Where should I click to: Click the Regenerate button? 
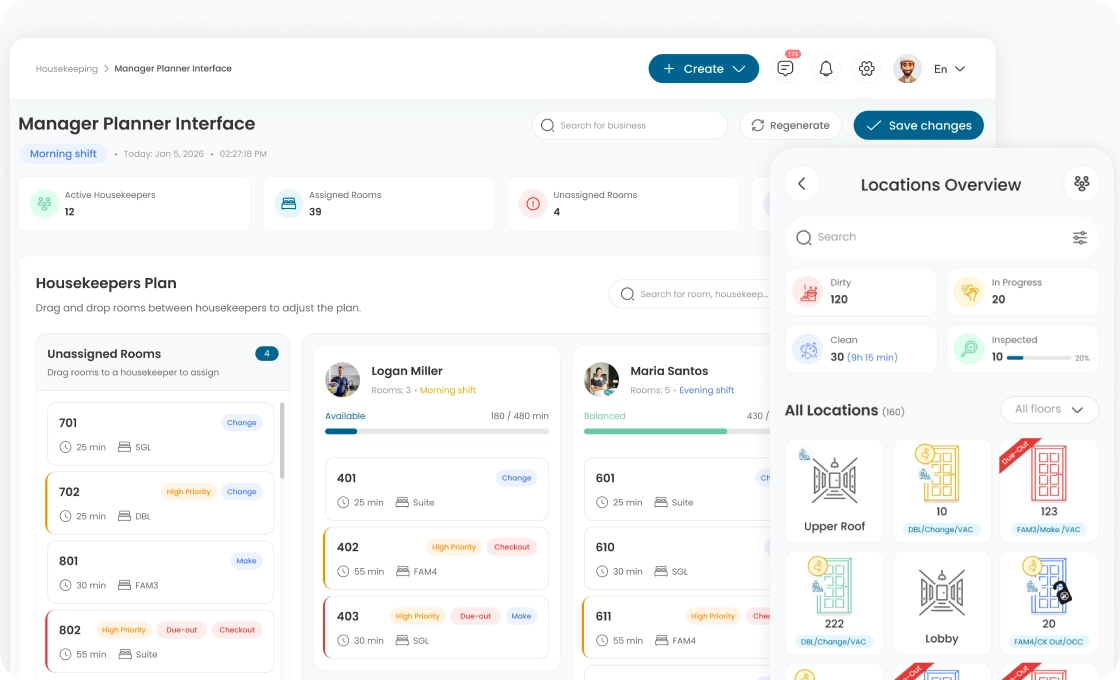(x=791, y=126)
